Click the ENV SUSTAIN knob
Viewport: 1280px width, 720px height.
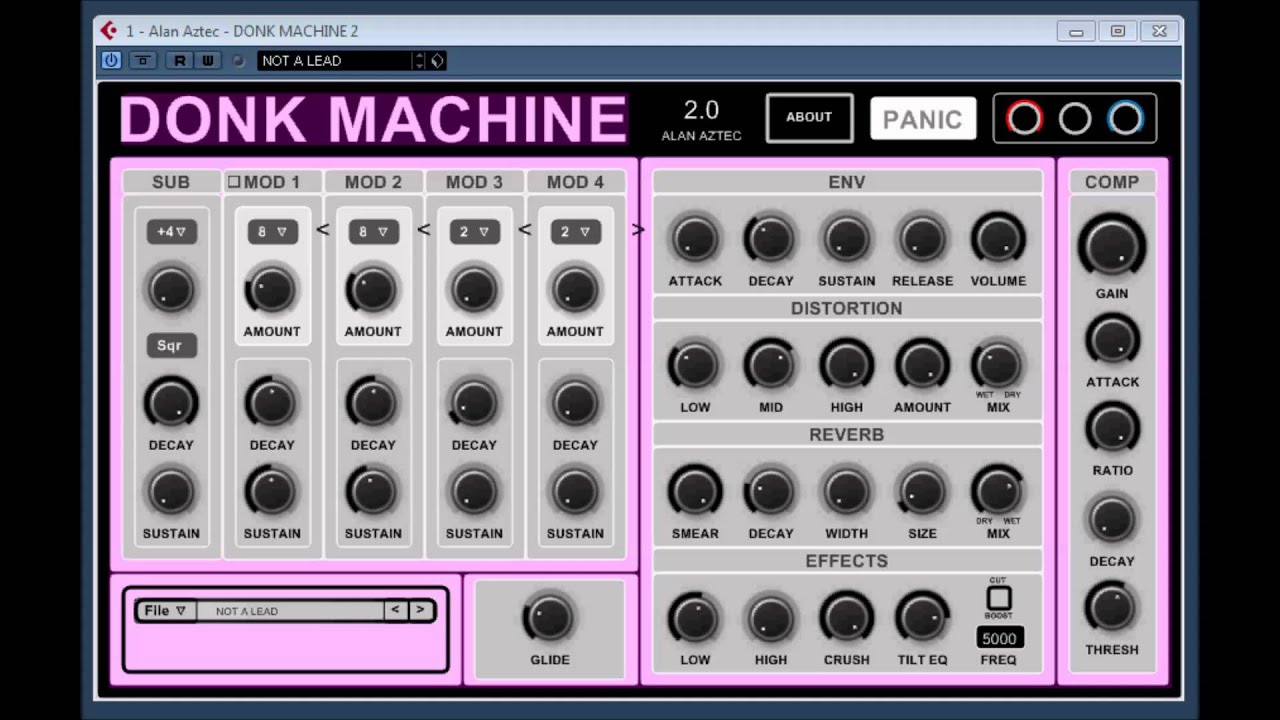click(x=847, y=239)
